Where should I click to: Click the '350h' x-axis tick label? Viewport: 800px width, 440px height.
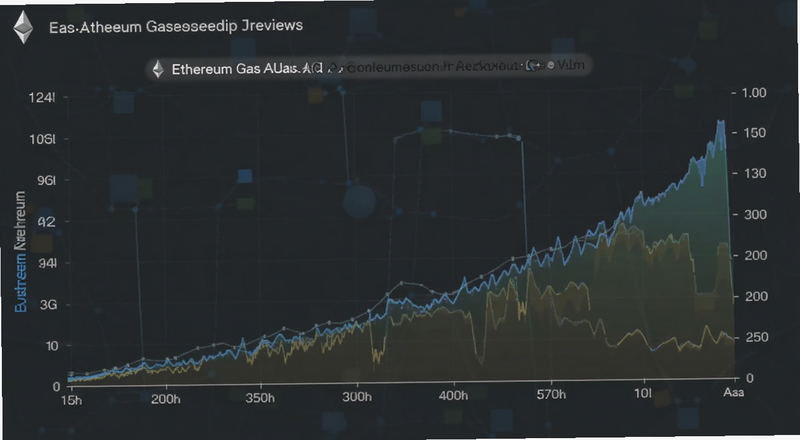point(260,398)
